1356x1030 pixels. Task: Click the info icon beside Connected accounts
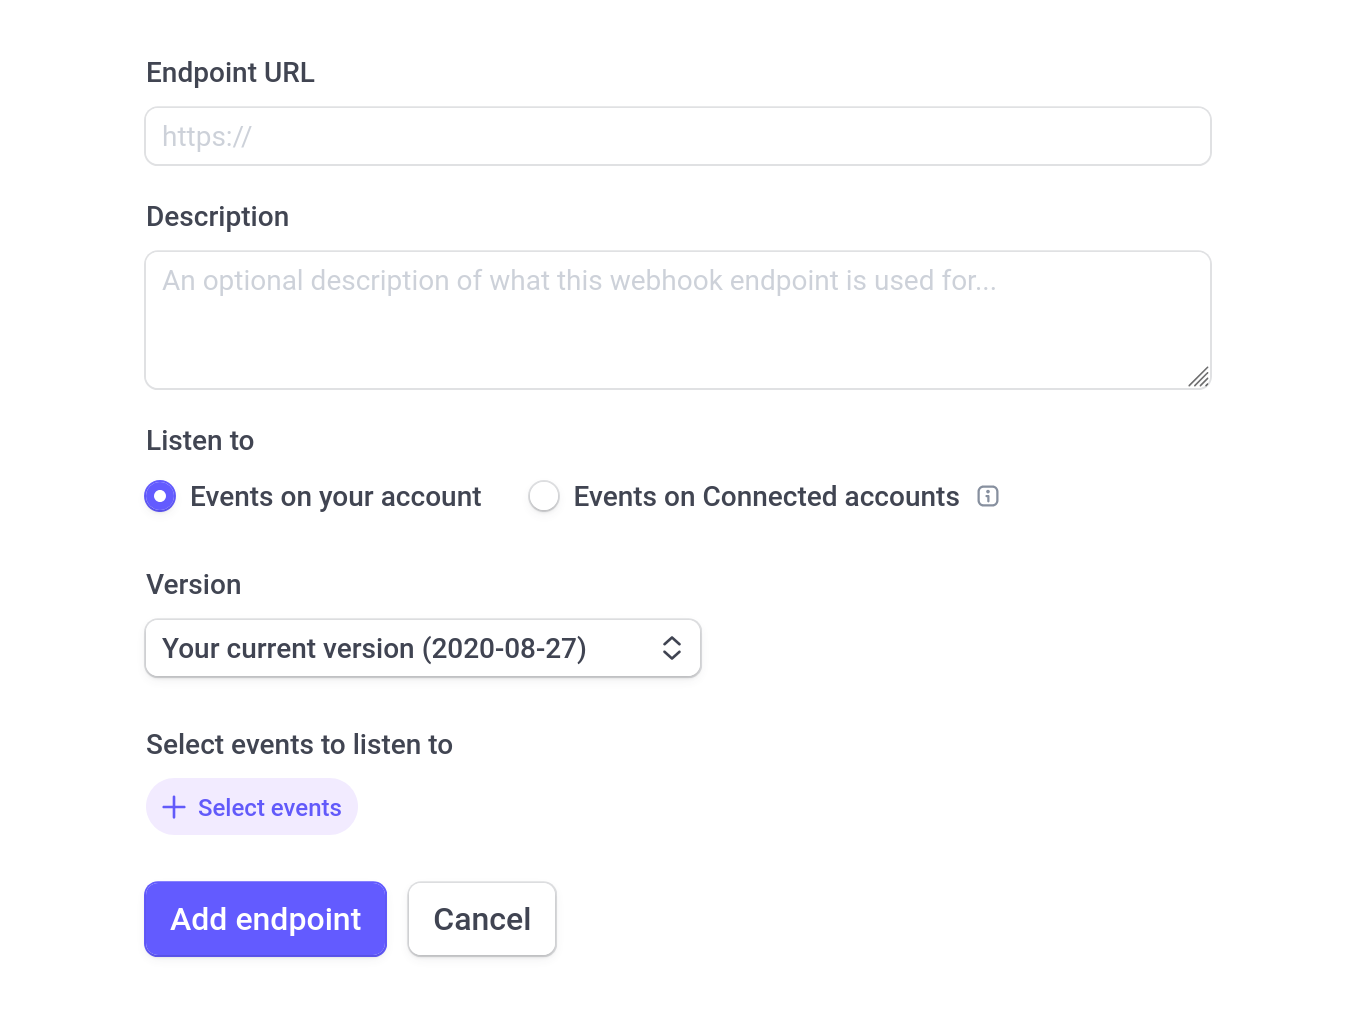tap(988, 496)
